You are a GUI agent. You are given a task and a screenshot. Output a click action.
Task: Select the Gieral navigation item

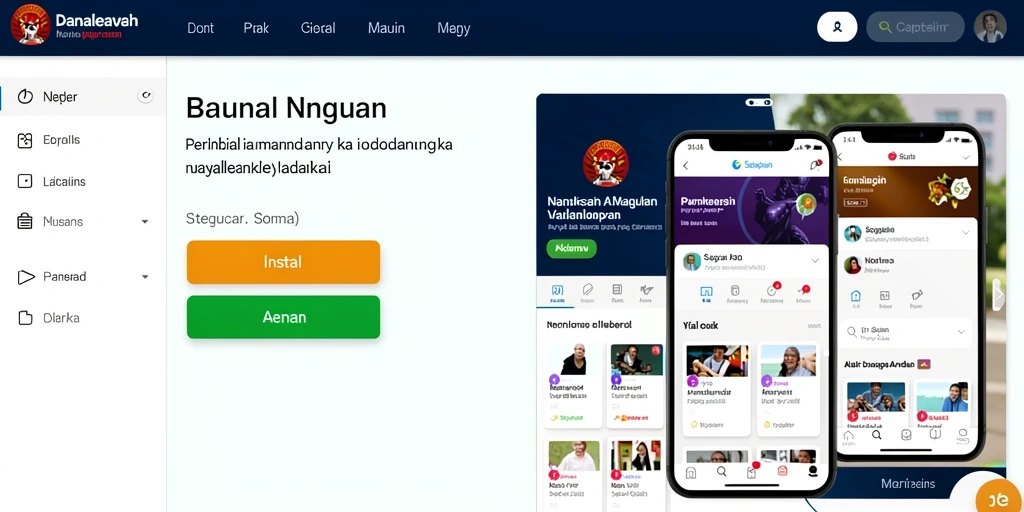coord(318,28)
